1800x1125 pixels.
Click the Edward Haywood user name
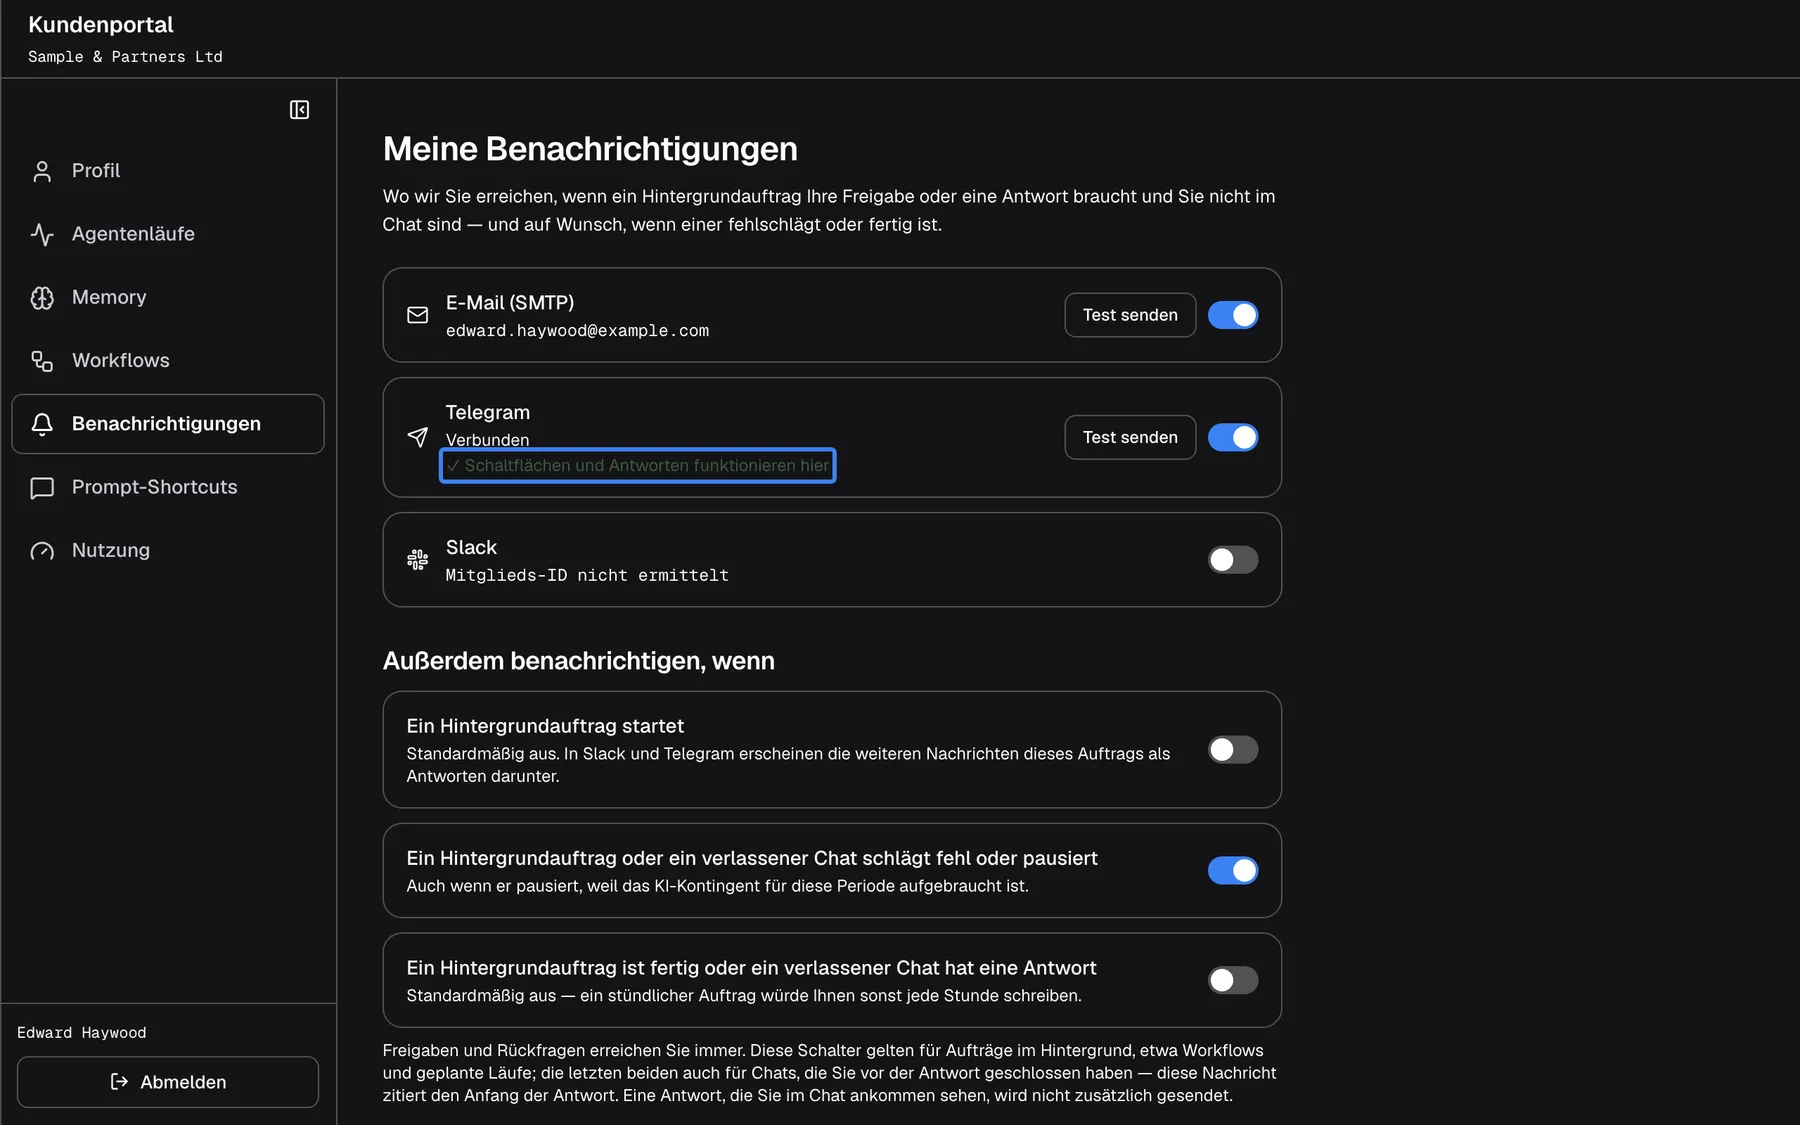tap(82, 1033)
